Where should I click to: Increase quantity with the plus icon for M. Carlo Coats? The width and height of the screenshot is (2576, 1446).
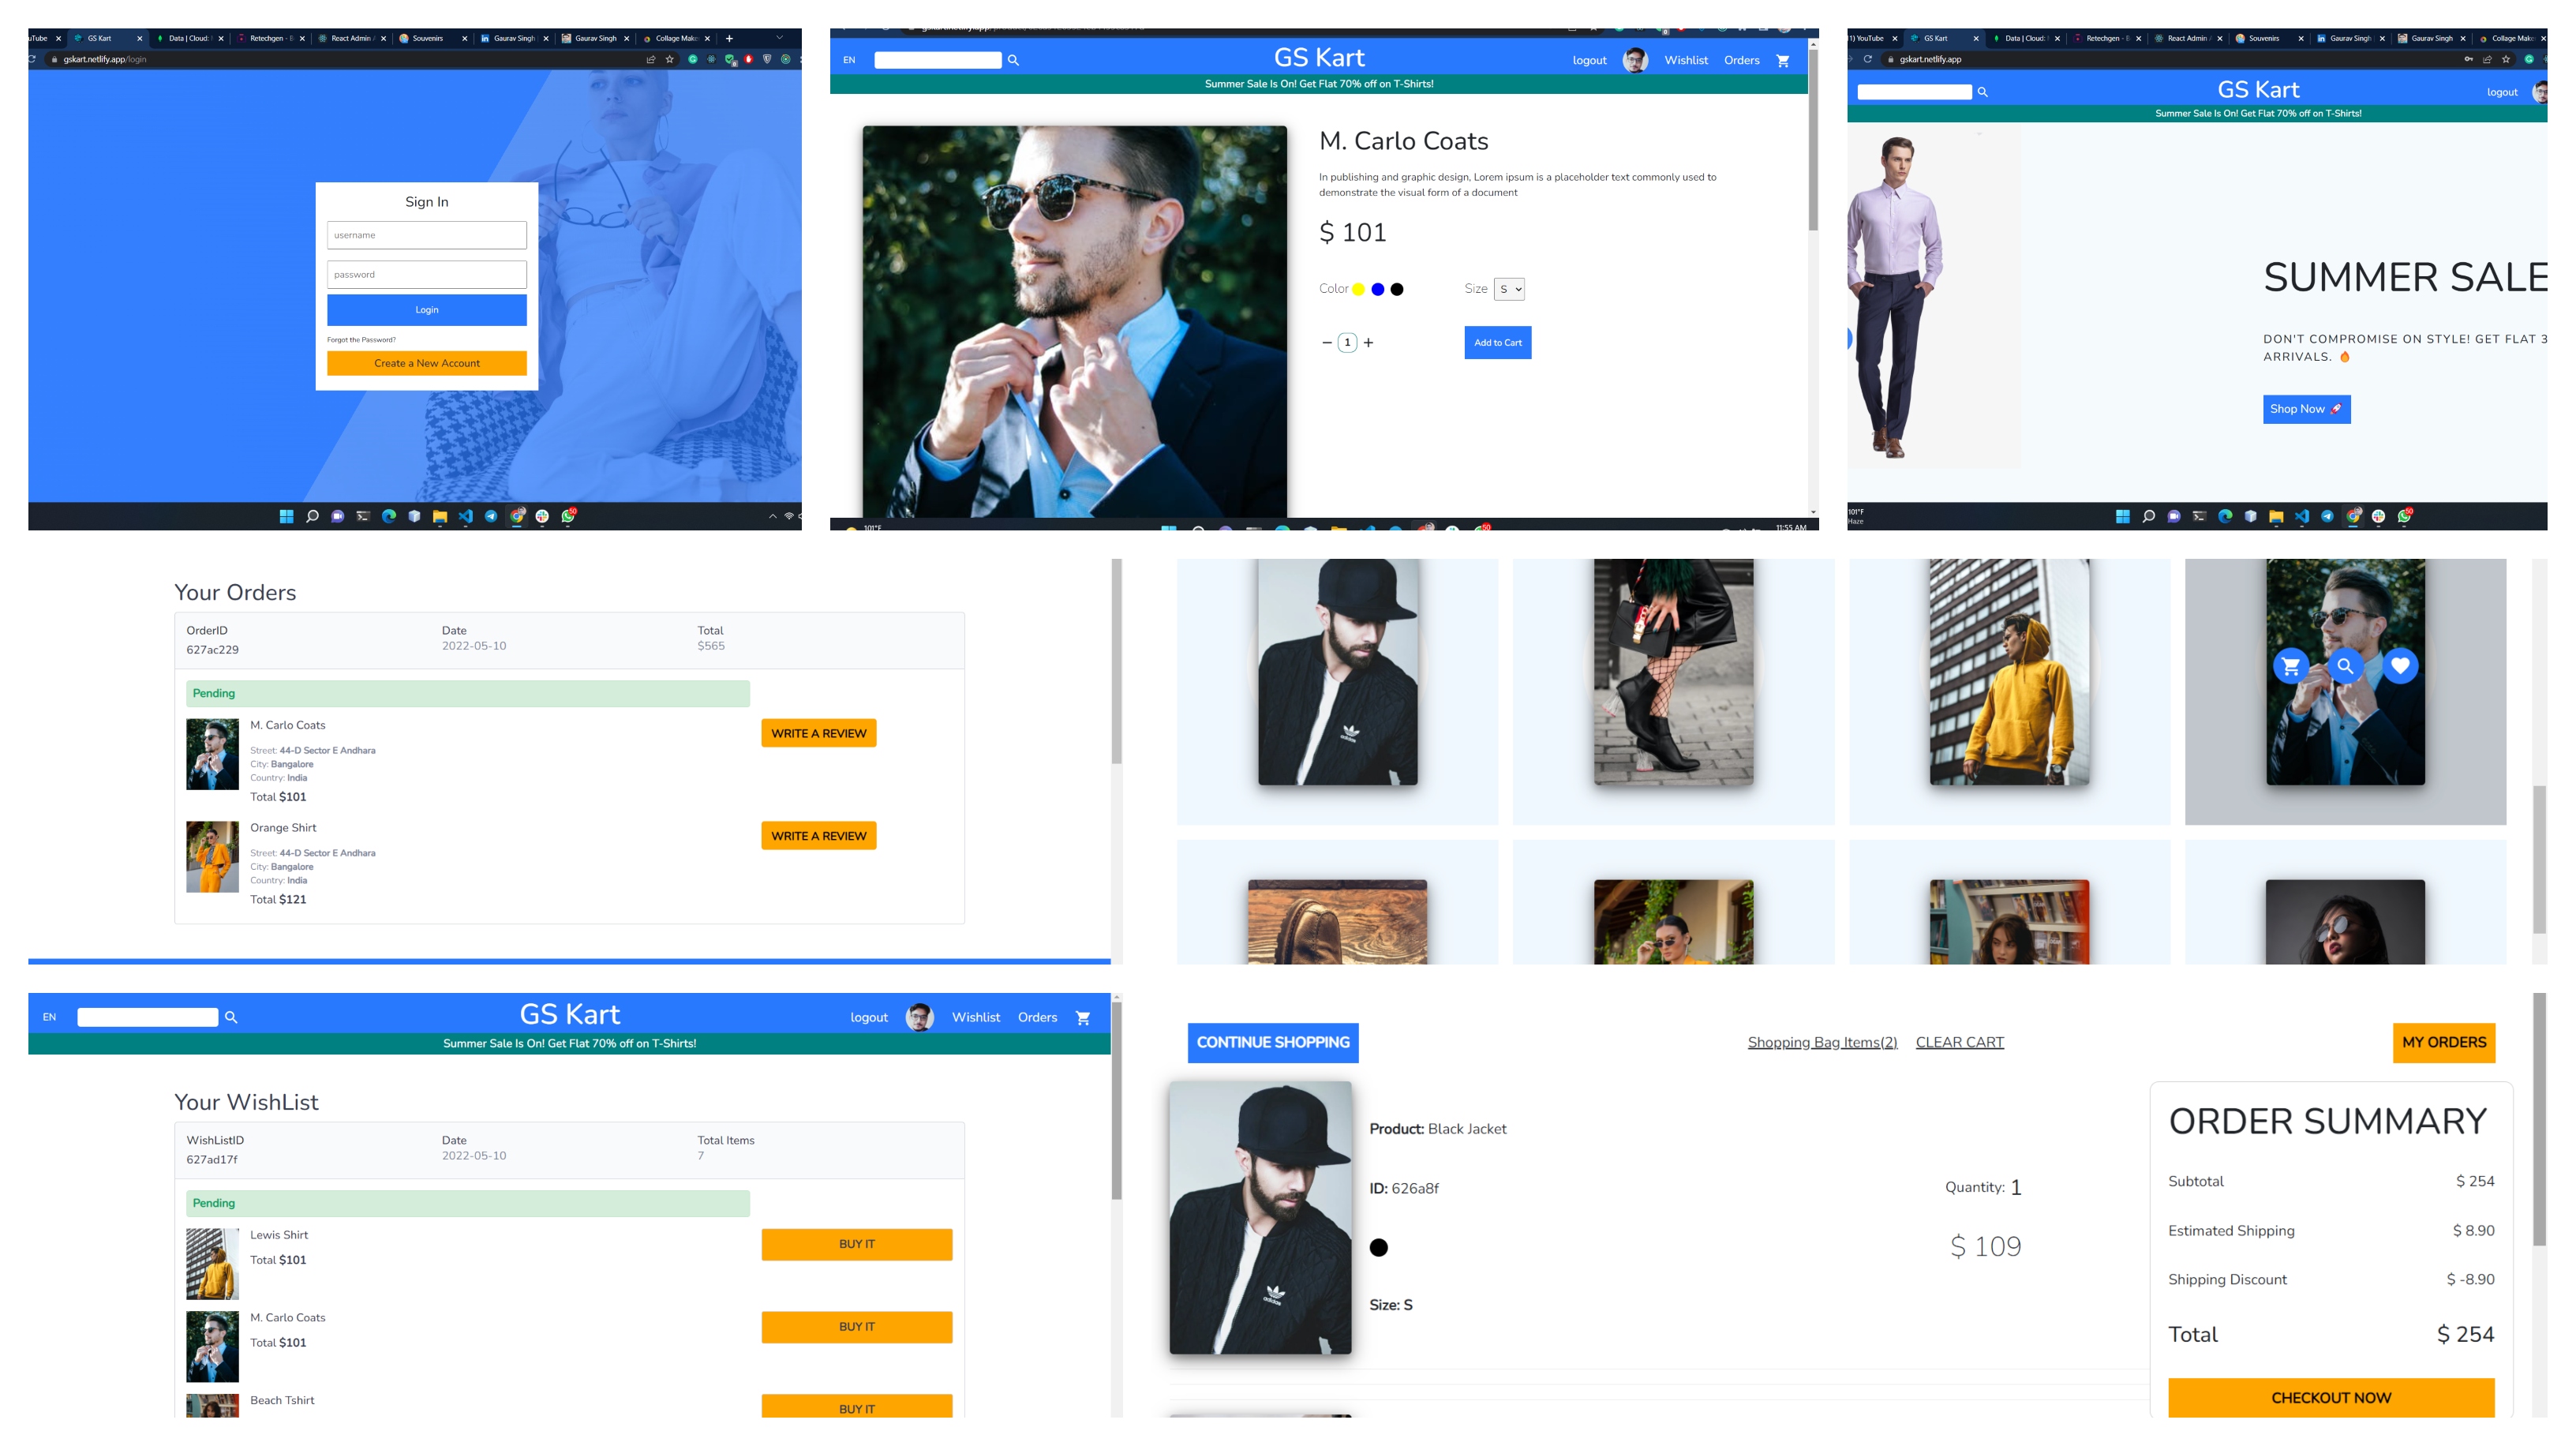(x=1368, y=343)
